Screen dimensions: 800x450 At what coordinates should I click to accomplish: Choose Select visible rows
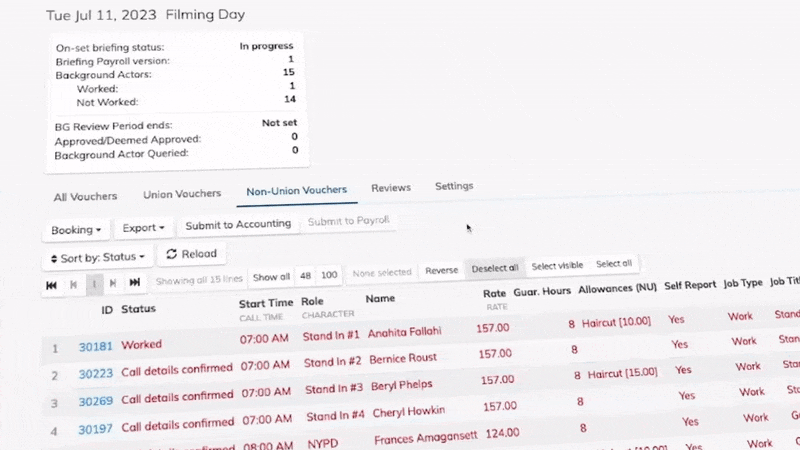click(557, 266)
